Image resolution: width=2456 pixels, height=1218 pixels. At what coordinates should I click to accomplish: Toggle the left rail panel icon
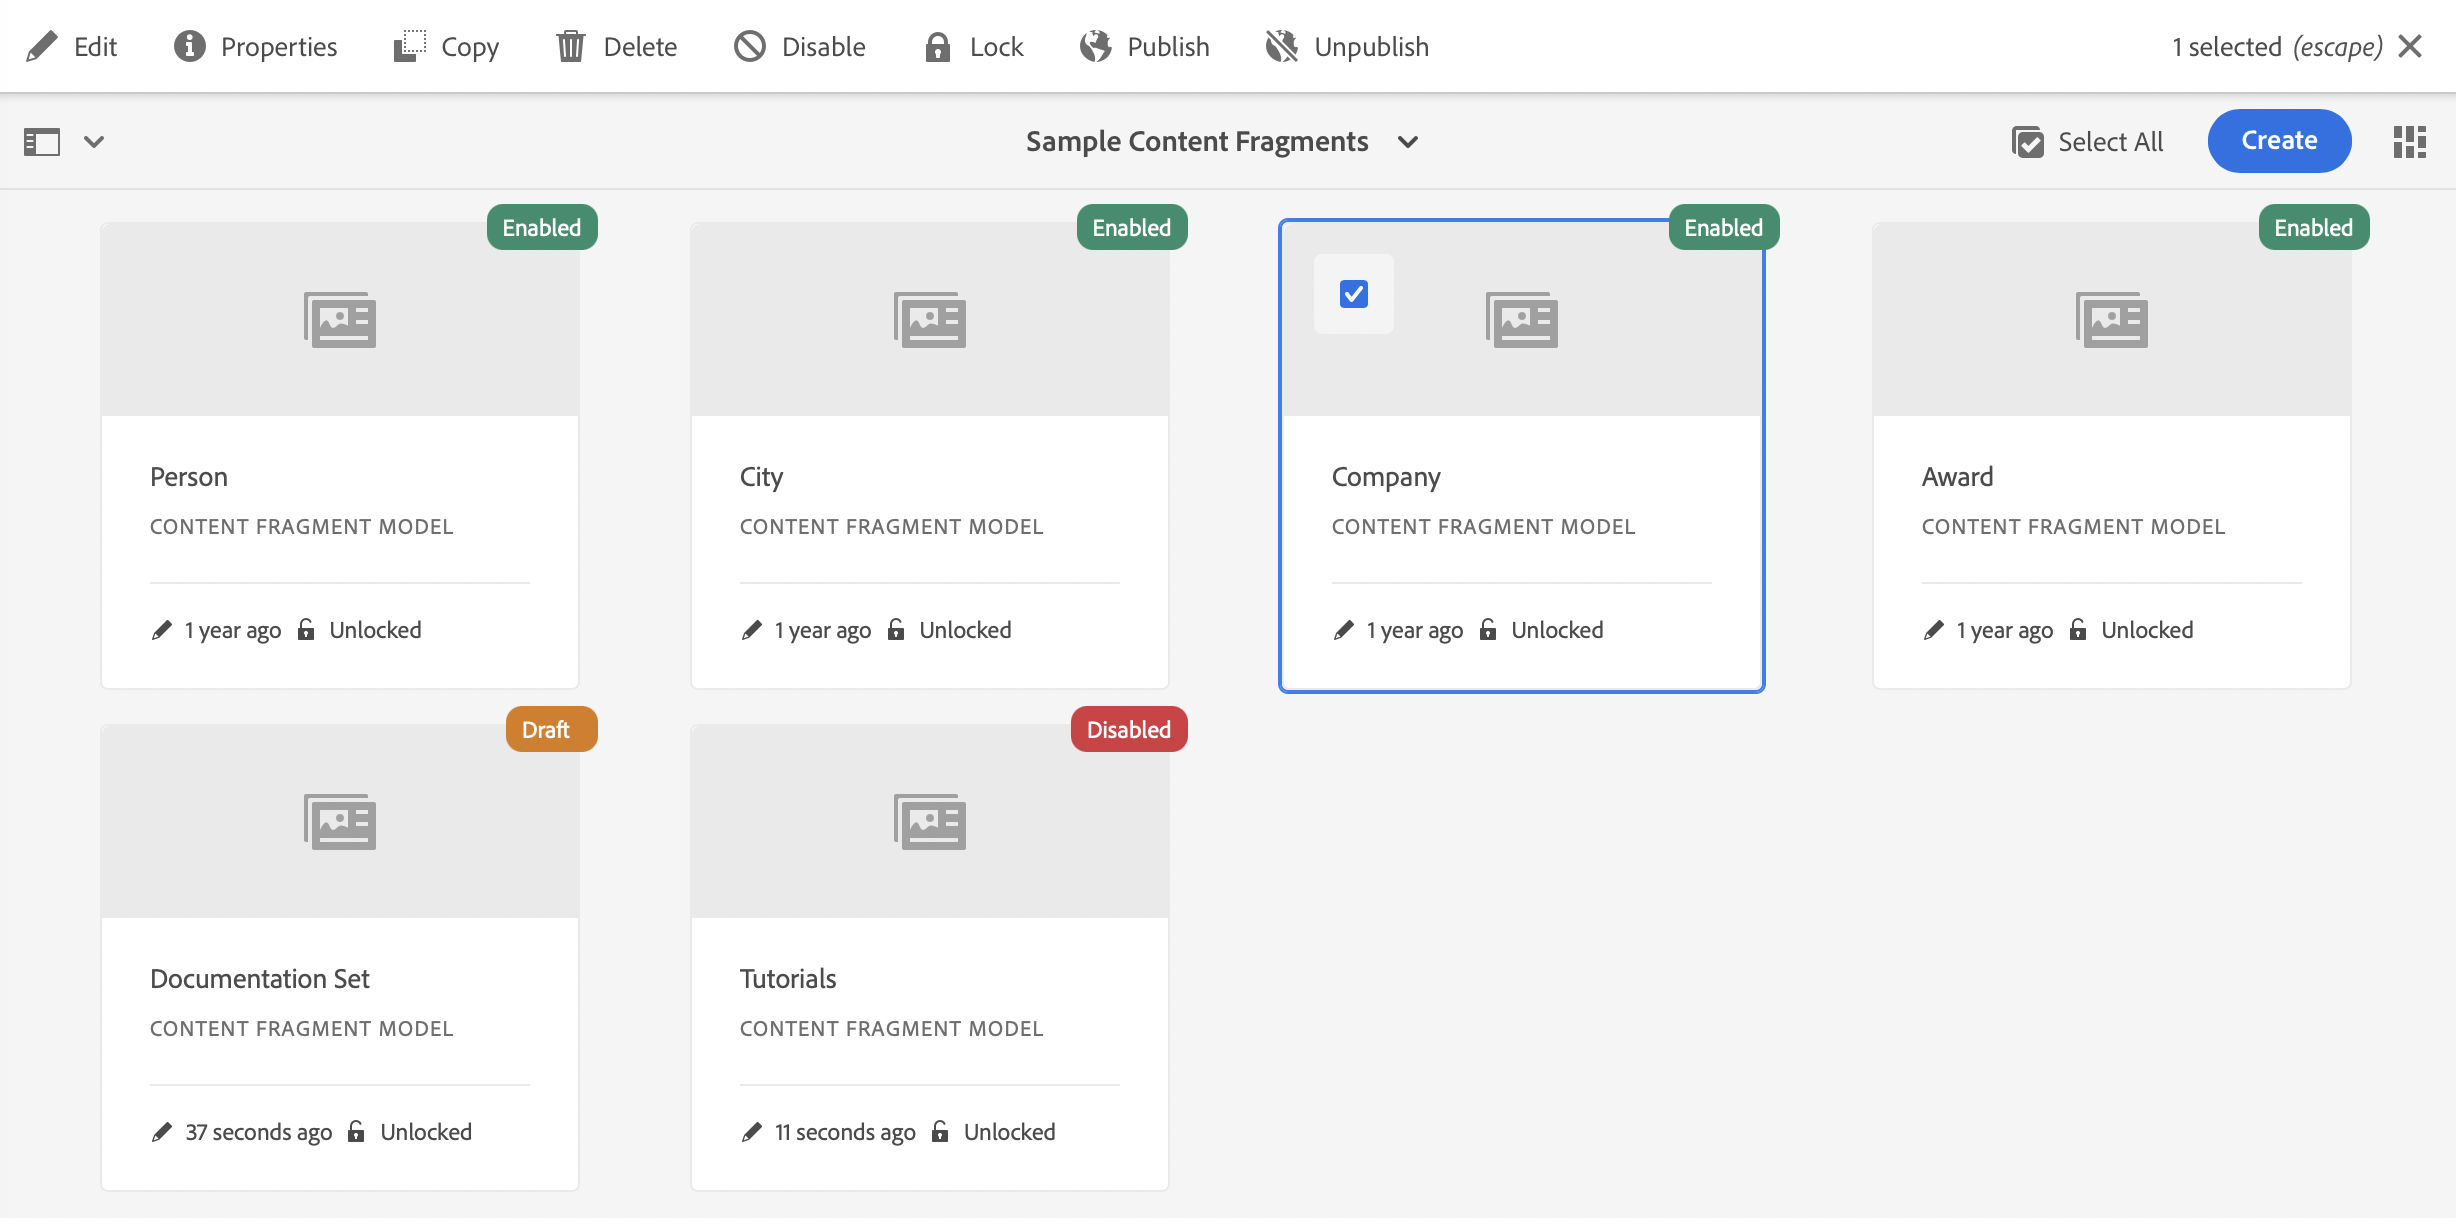pyautogui.click(x=42, y=142)
